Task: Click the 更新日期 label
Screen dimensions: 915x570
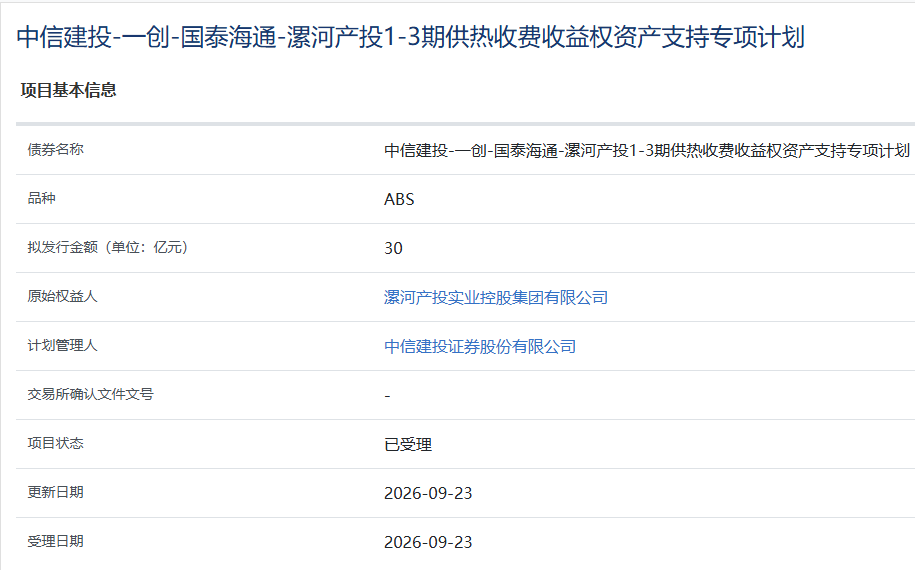Action: (55, 492)
